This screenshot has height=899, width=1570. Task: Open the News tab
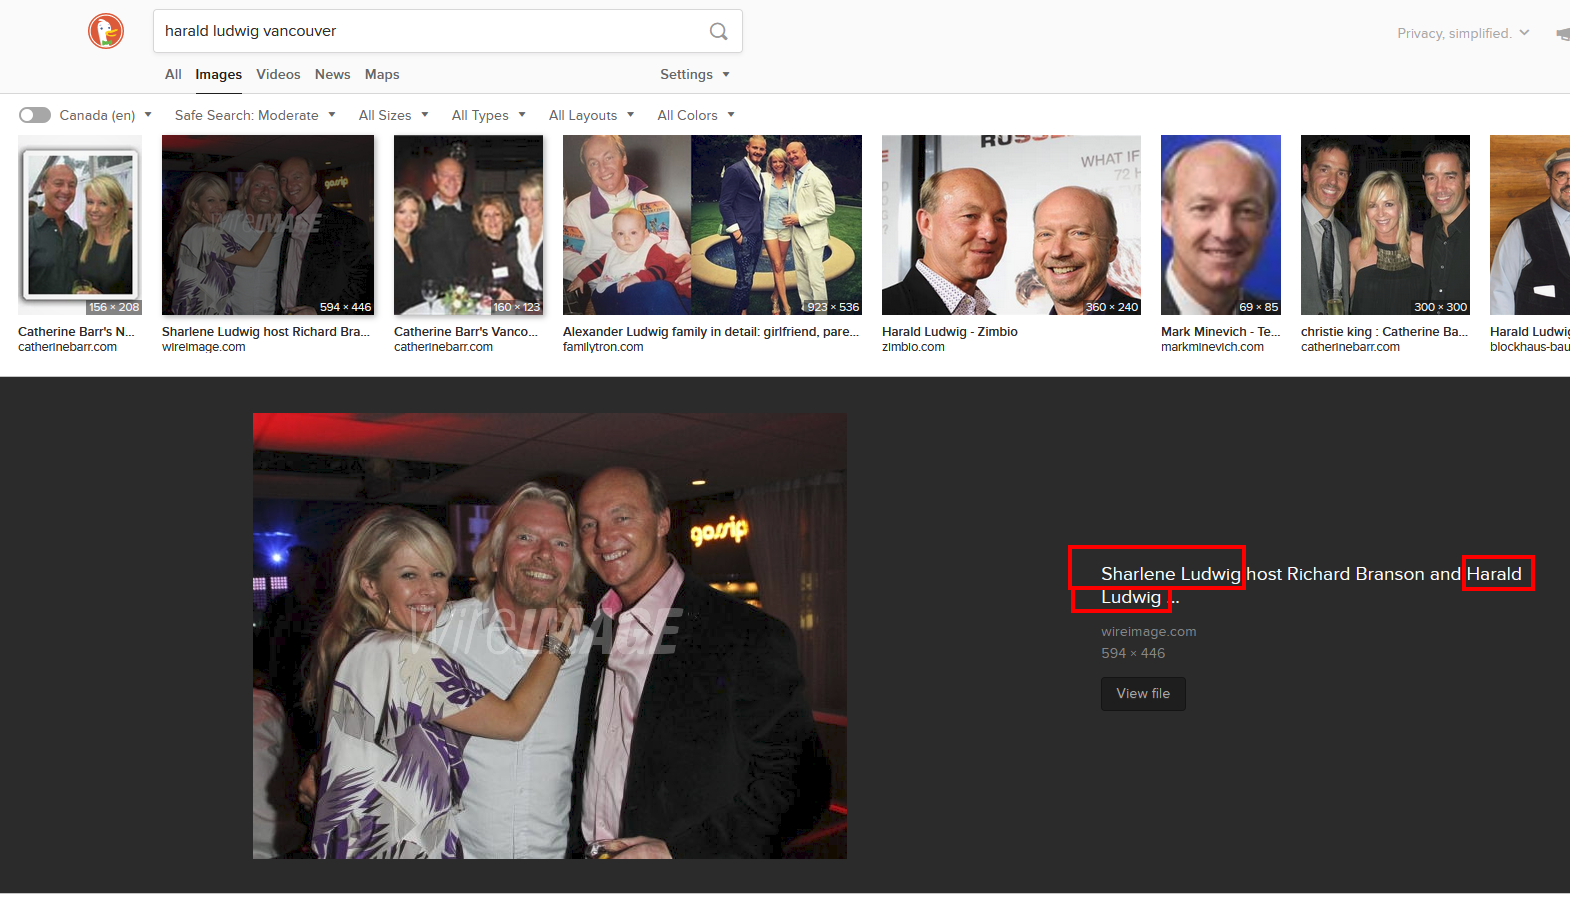click(332, 74)
